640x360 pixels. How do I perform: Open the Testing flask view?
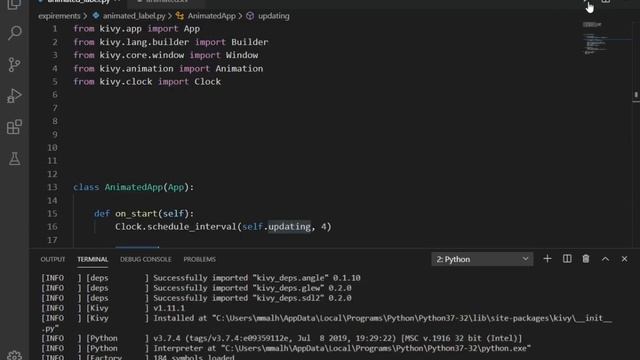point(14,158)
